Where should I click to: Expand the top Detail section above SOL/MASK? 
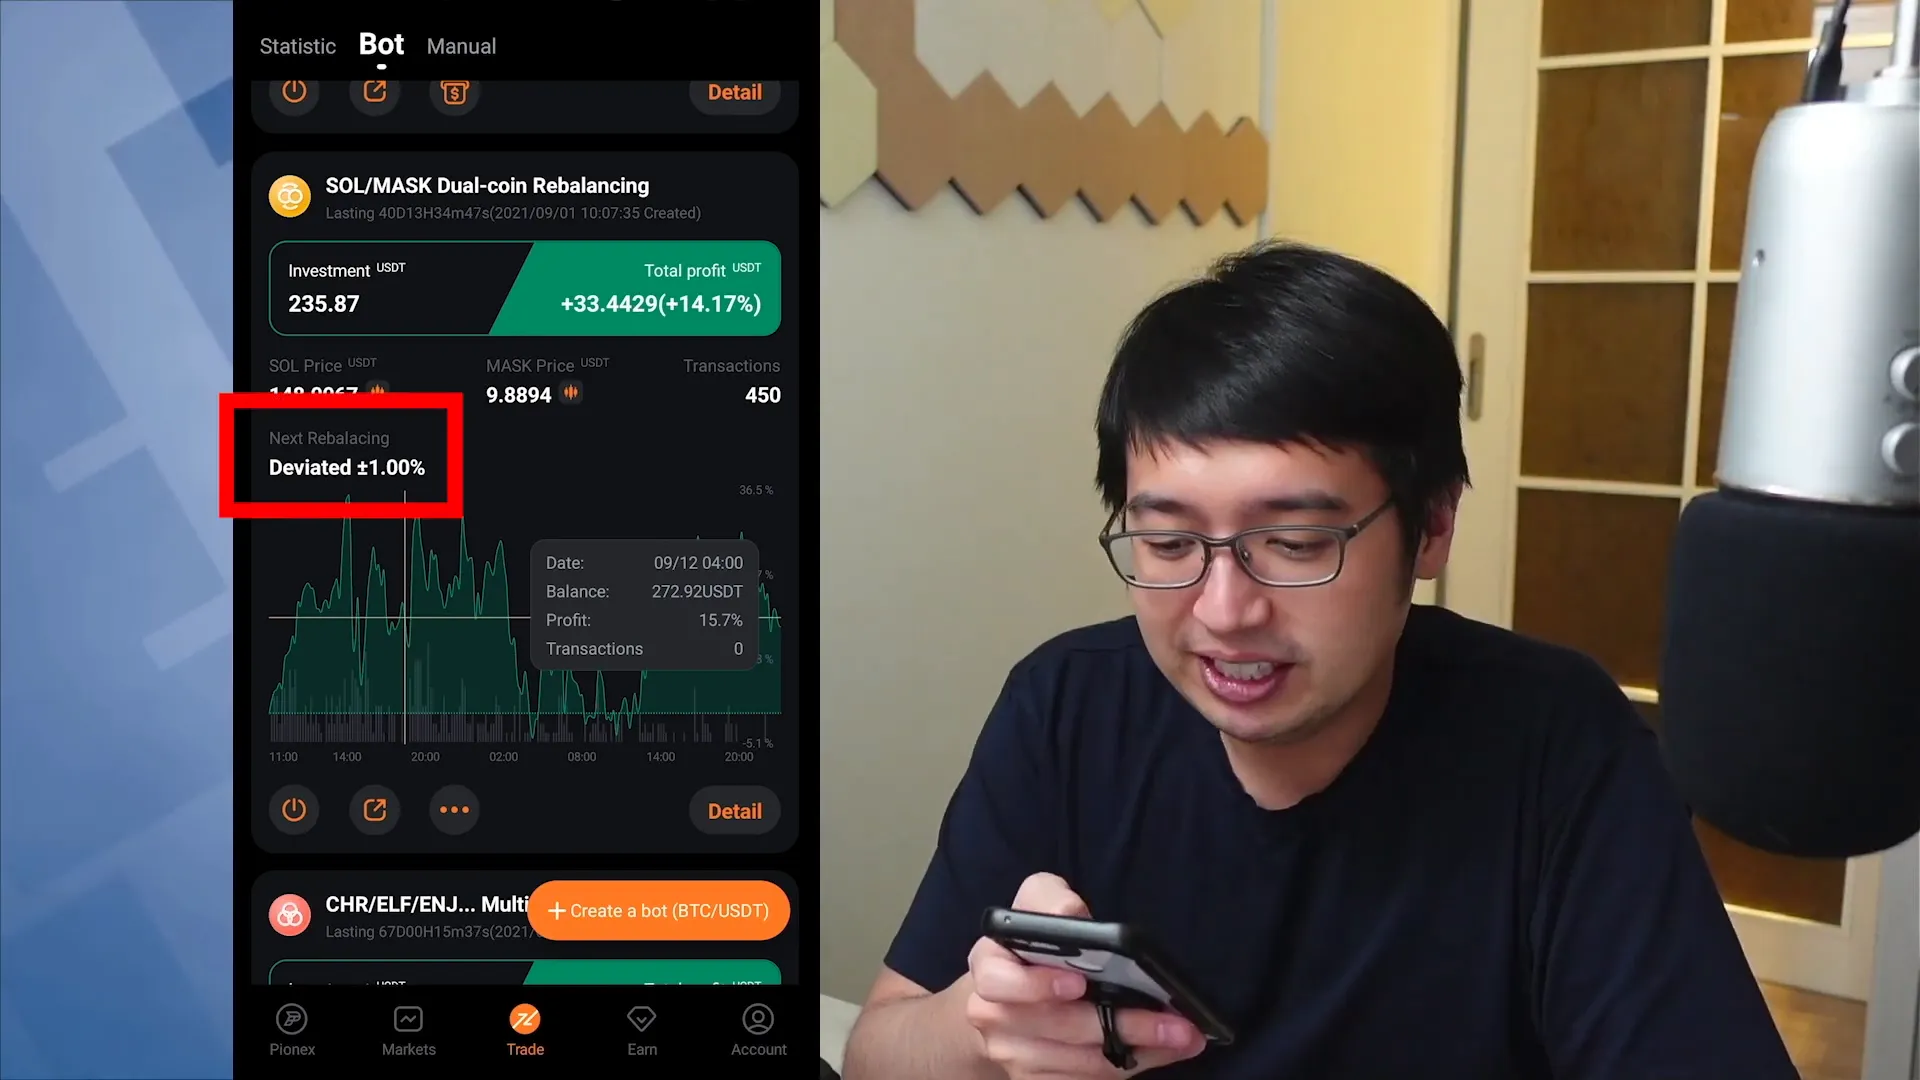click(x=735, y=91)
